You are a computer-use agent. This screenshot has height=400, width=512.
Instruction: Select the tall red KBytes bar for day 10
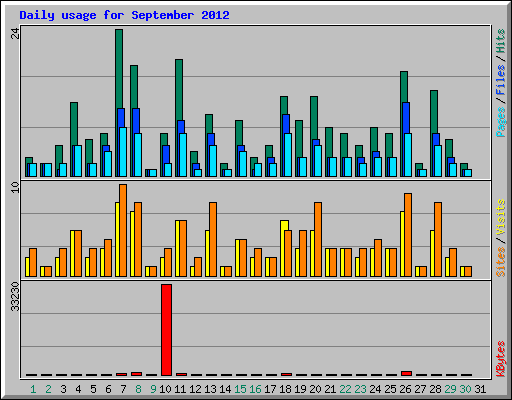[166, 330]
